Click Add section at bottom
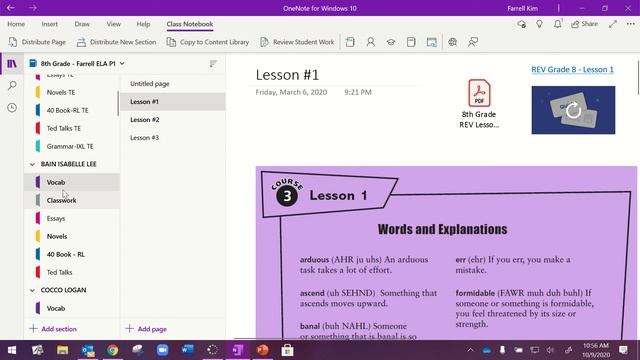 53,329
